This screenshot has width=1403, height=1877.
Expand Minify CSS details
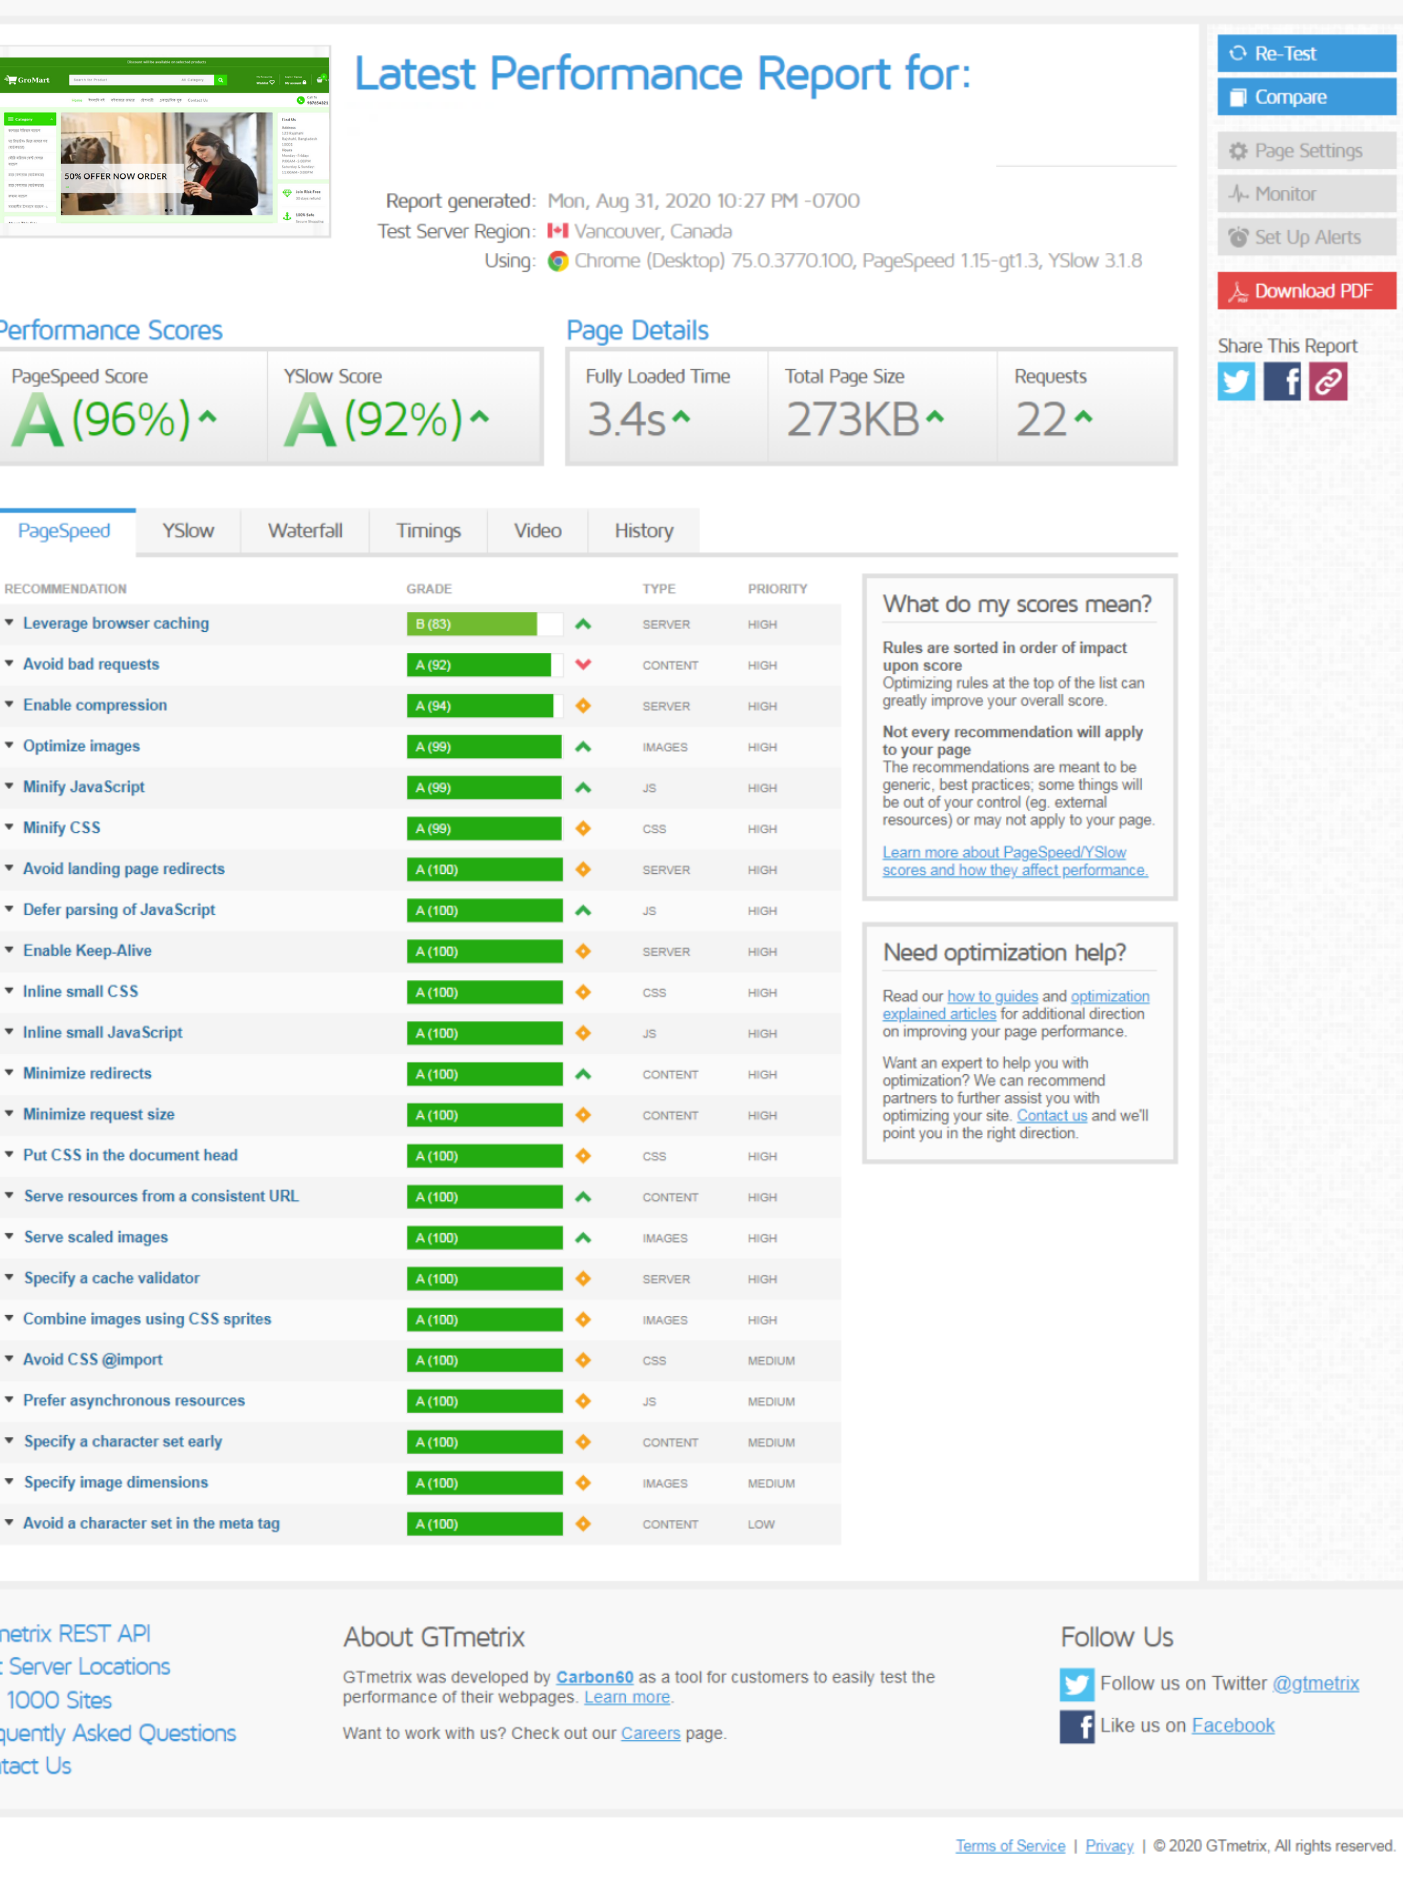pos(62,829)
